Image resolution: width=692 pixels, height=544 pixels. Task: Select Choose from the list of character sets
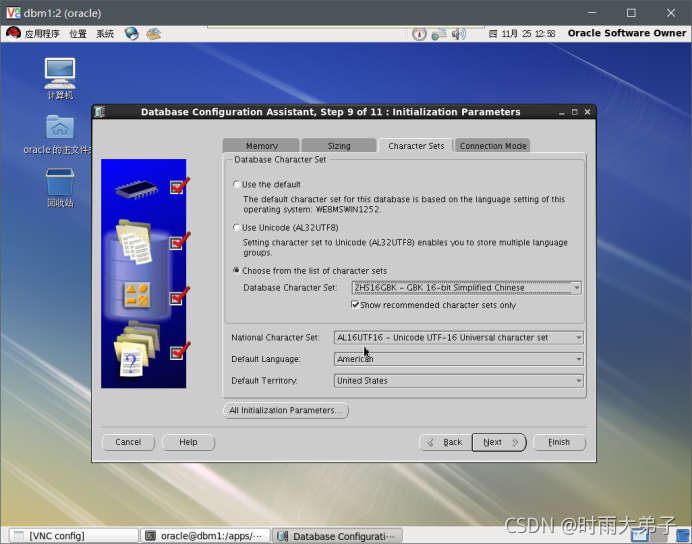coord(237,270)
